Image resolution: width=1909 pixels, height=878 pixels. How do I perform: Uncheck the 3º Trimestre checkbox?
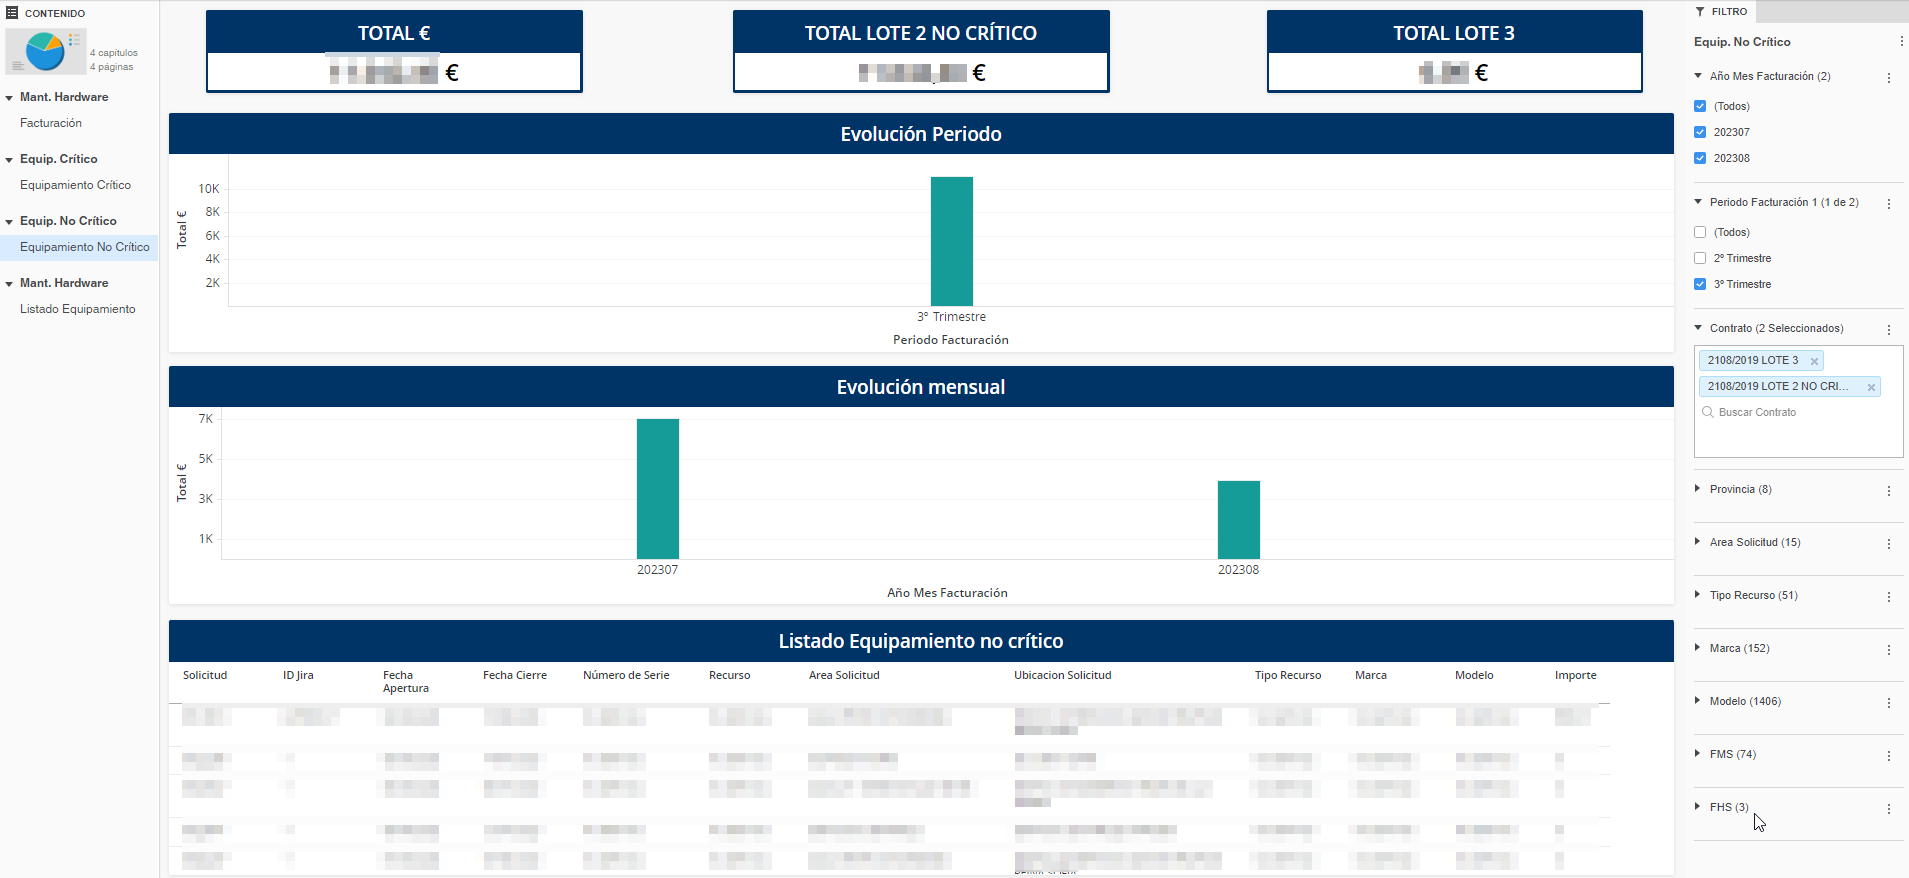tap(1700, 284)
